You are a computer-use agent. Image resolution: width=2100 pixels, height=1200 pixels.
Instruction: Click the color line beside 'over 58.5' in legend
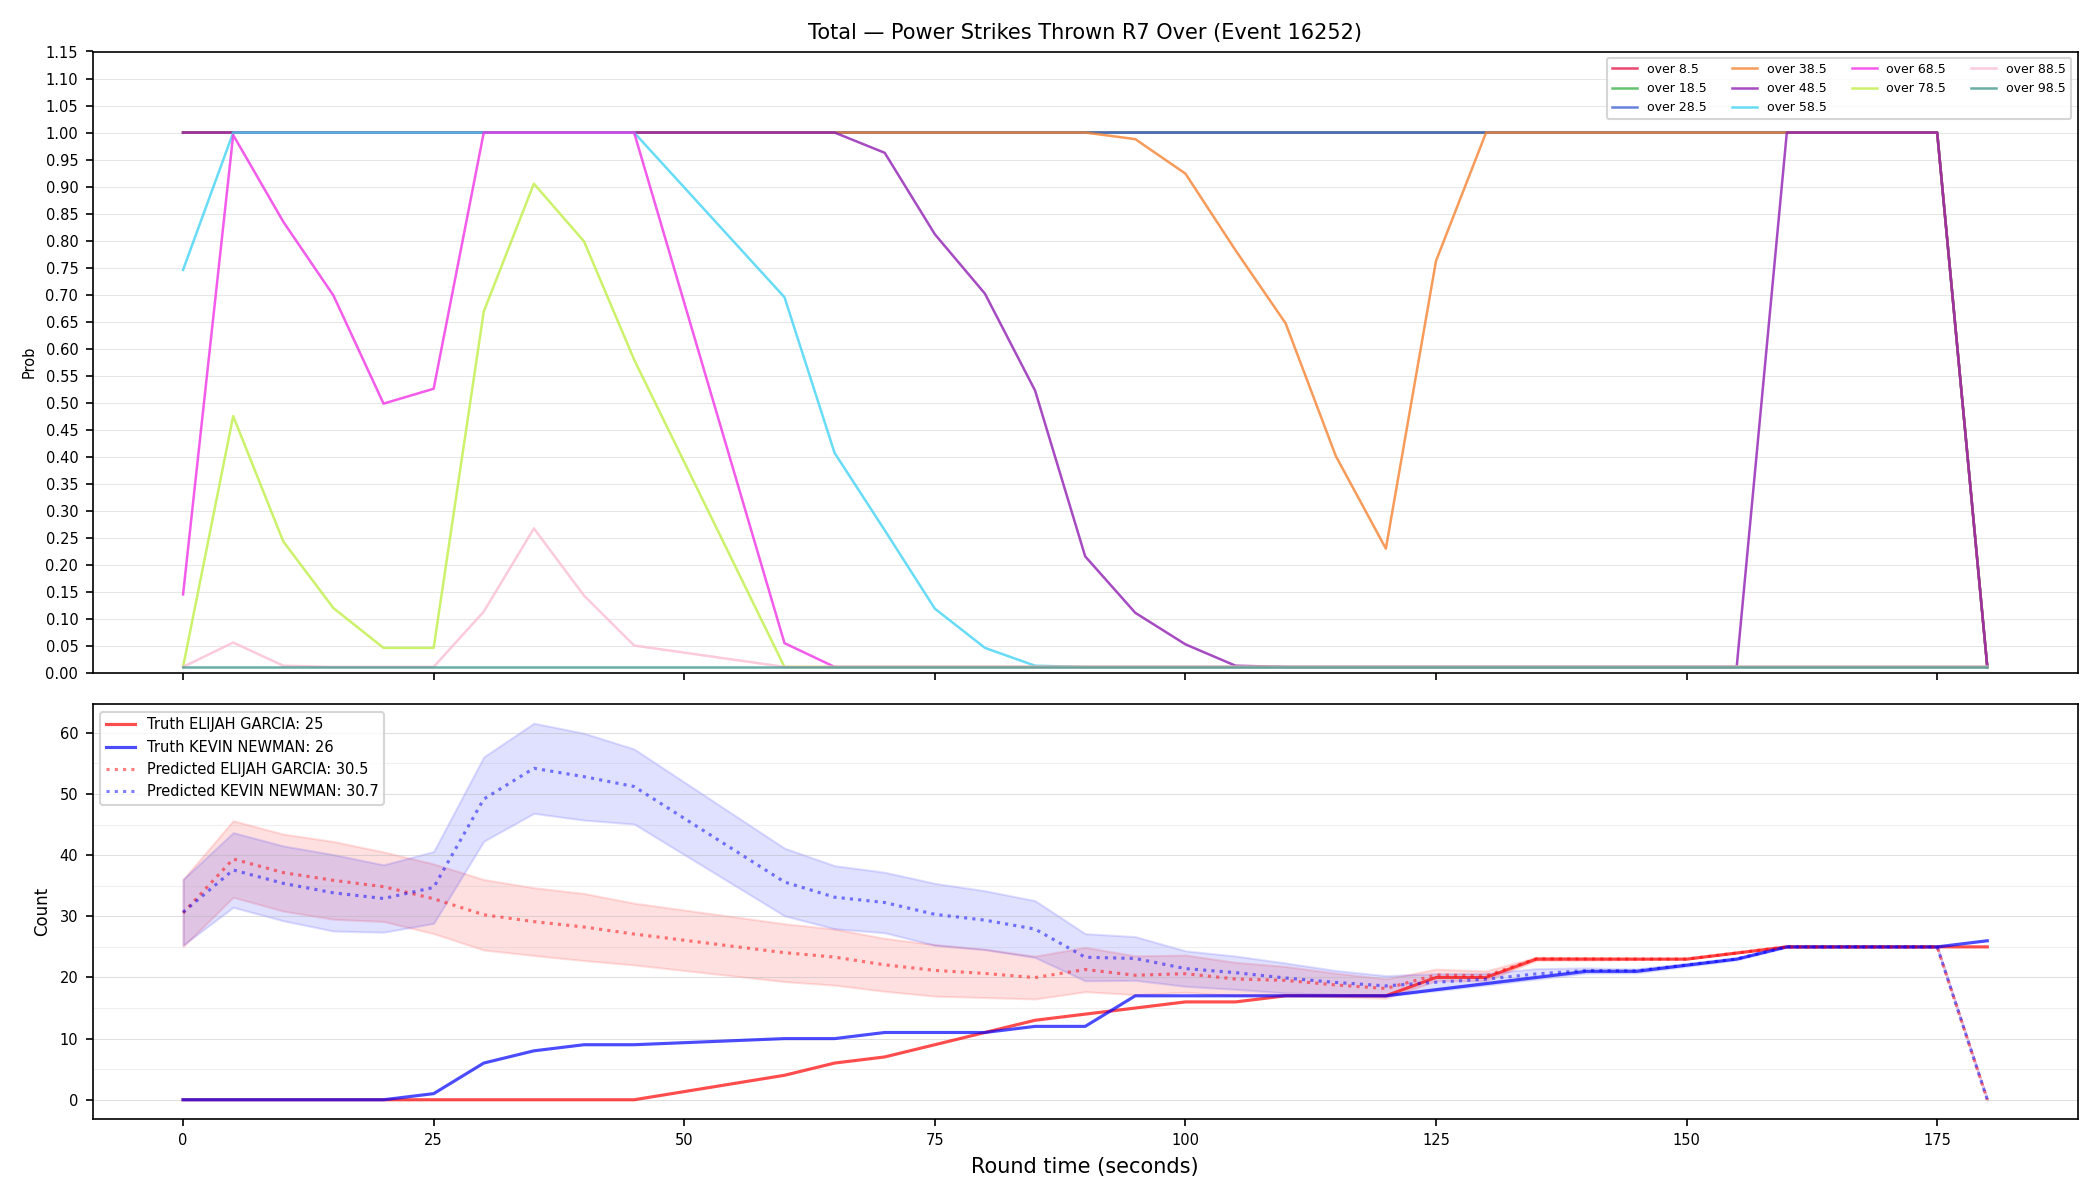click(1745, 107)
